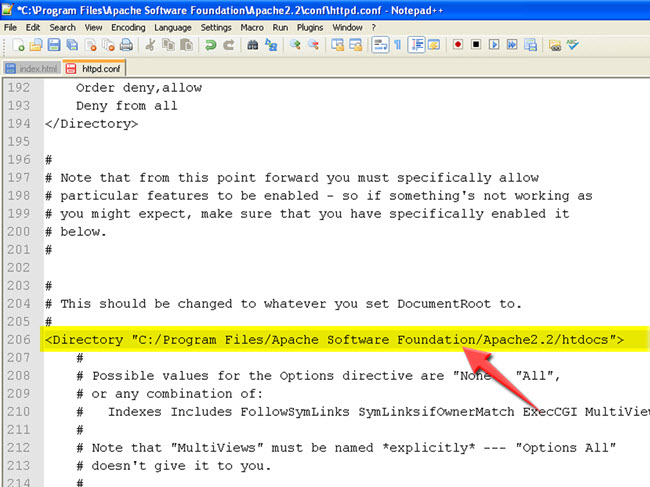Click the 'Deny from all' line

(126, 106)
